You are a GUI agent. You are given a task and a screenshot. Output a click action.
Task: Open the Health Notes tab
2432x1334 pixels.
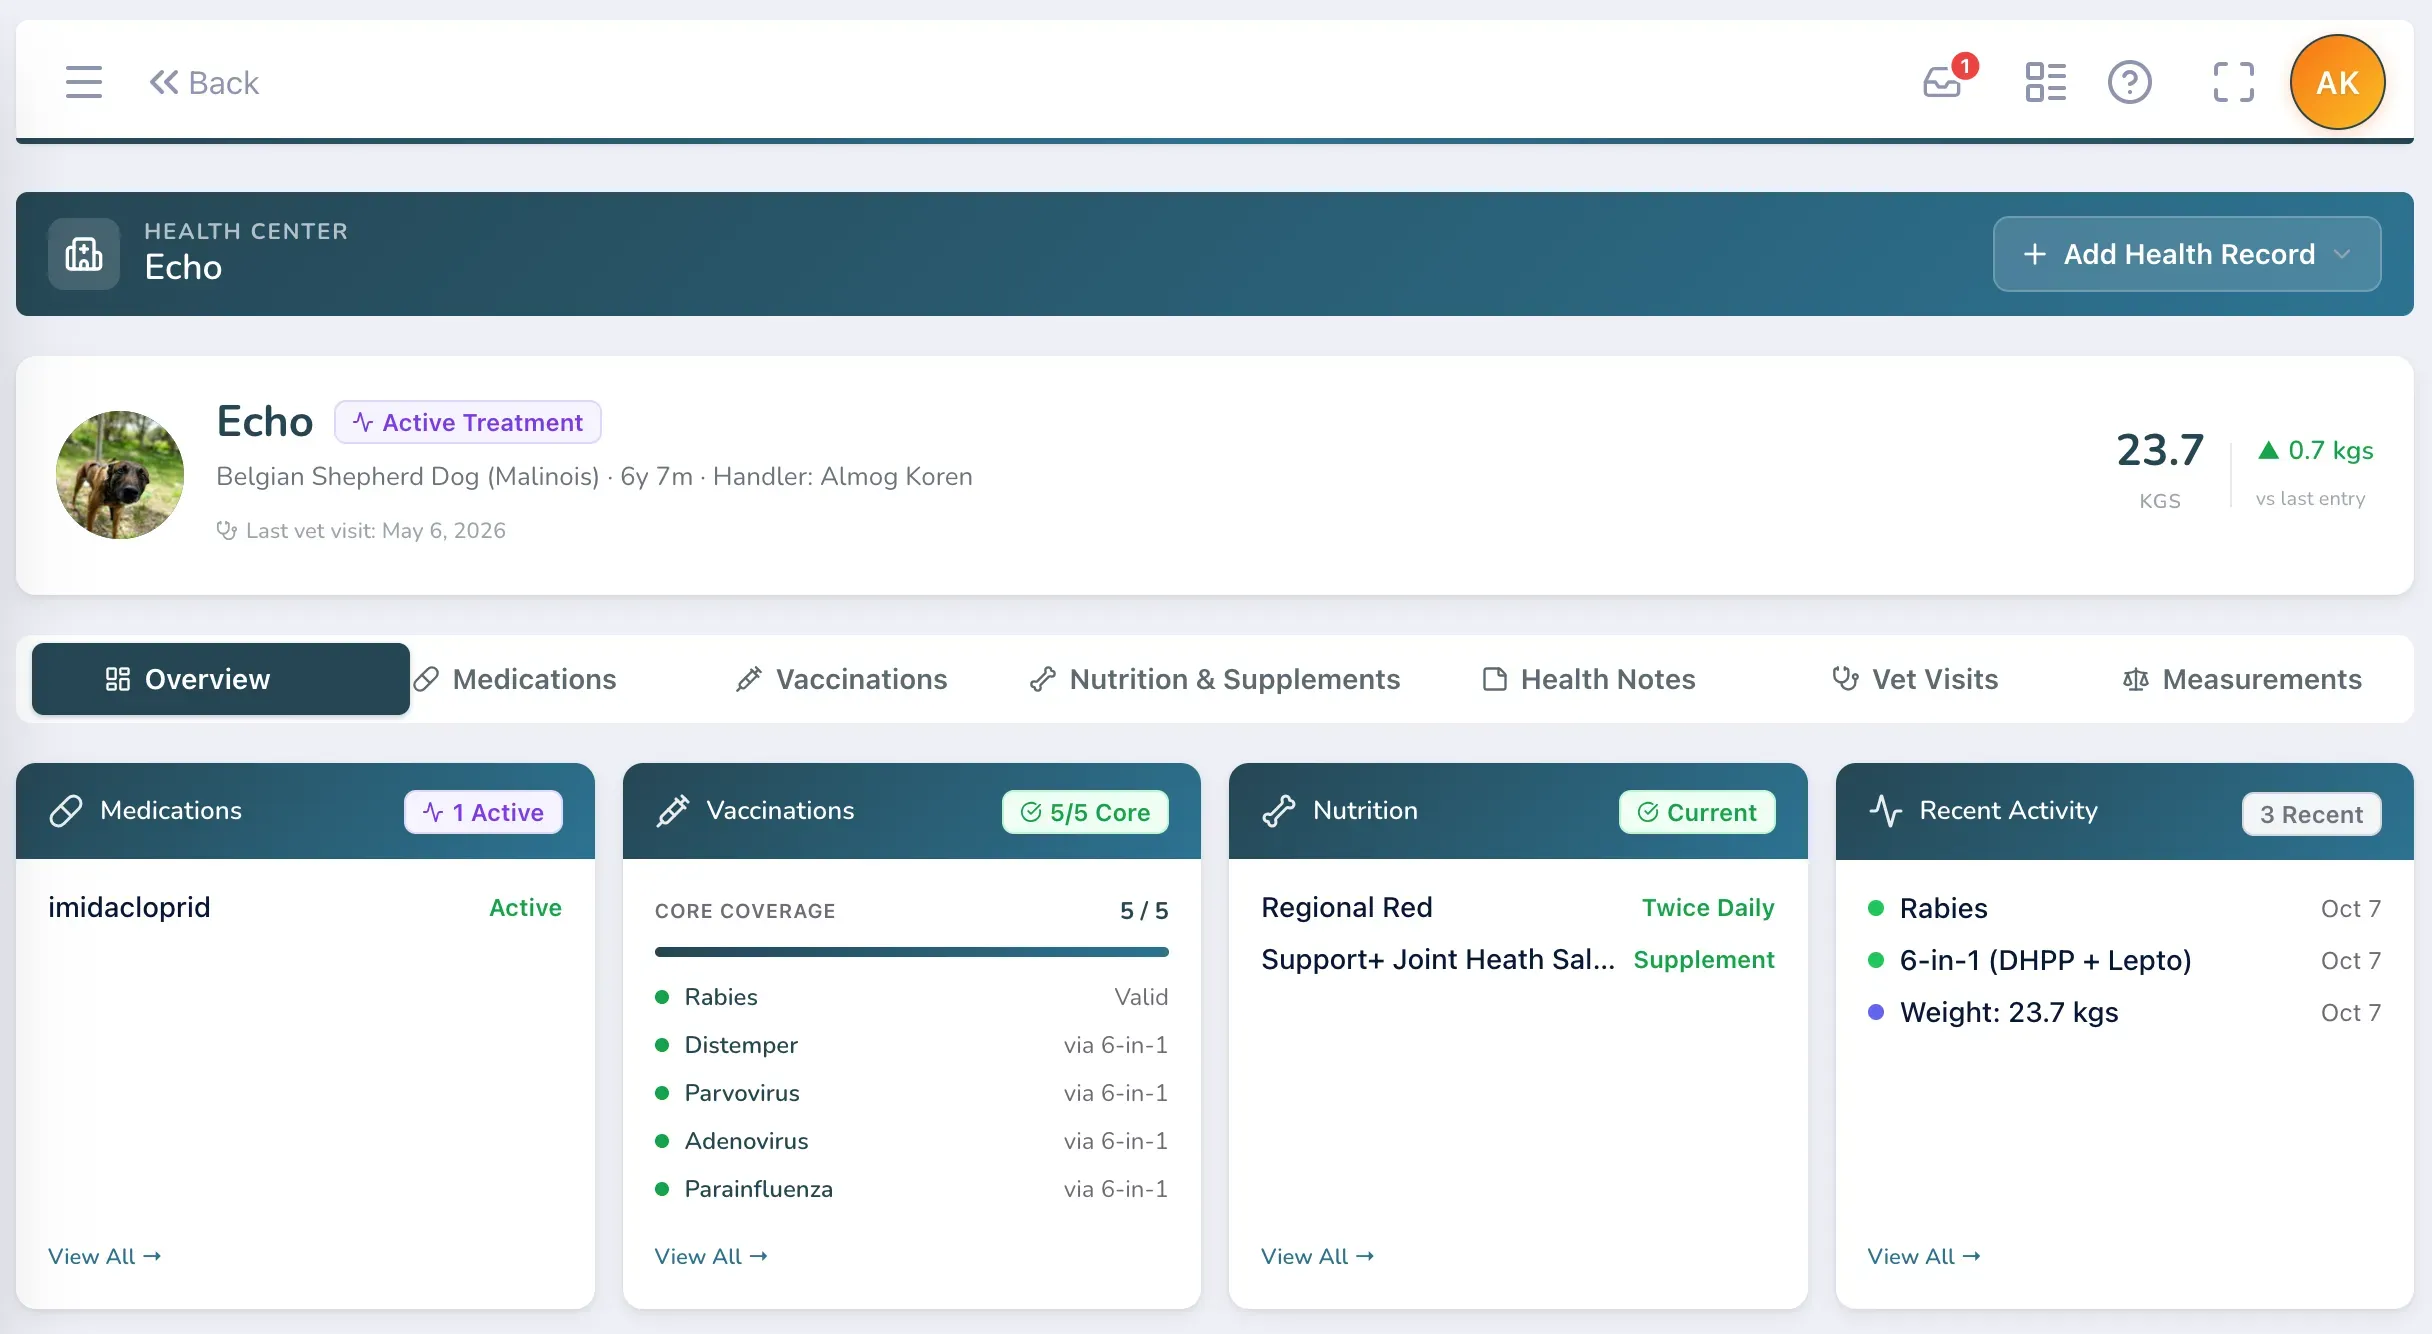click(x=1589, y=679)
